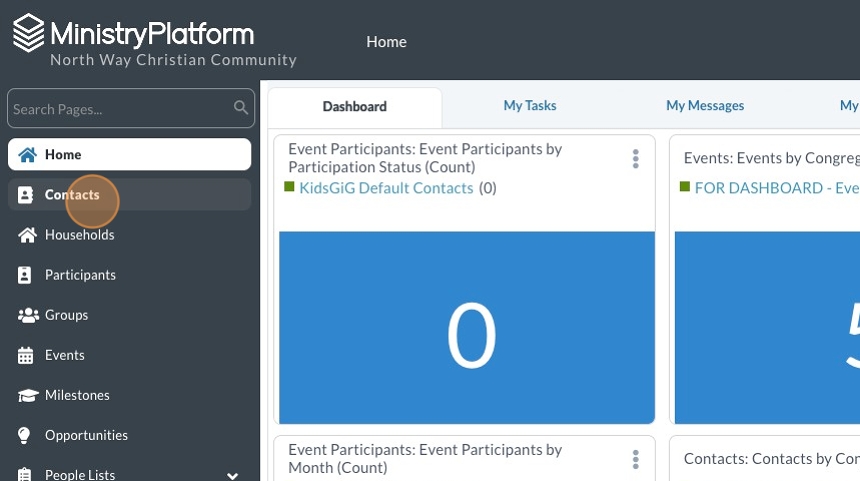Click the Groups people icon
The width and height of the screenshot is (860, 481).
pos(27,315)
